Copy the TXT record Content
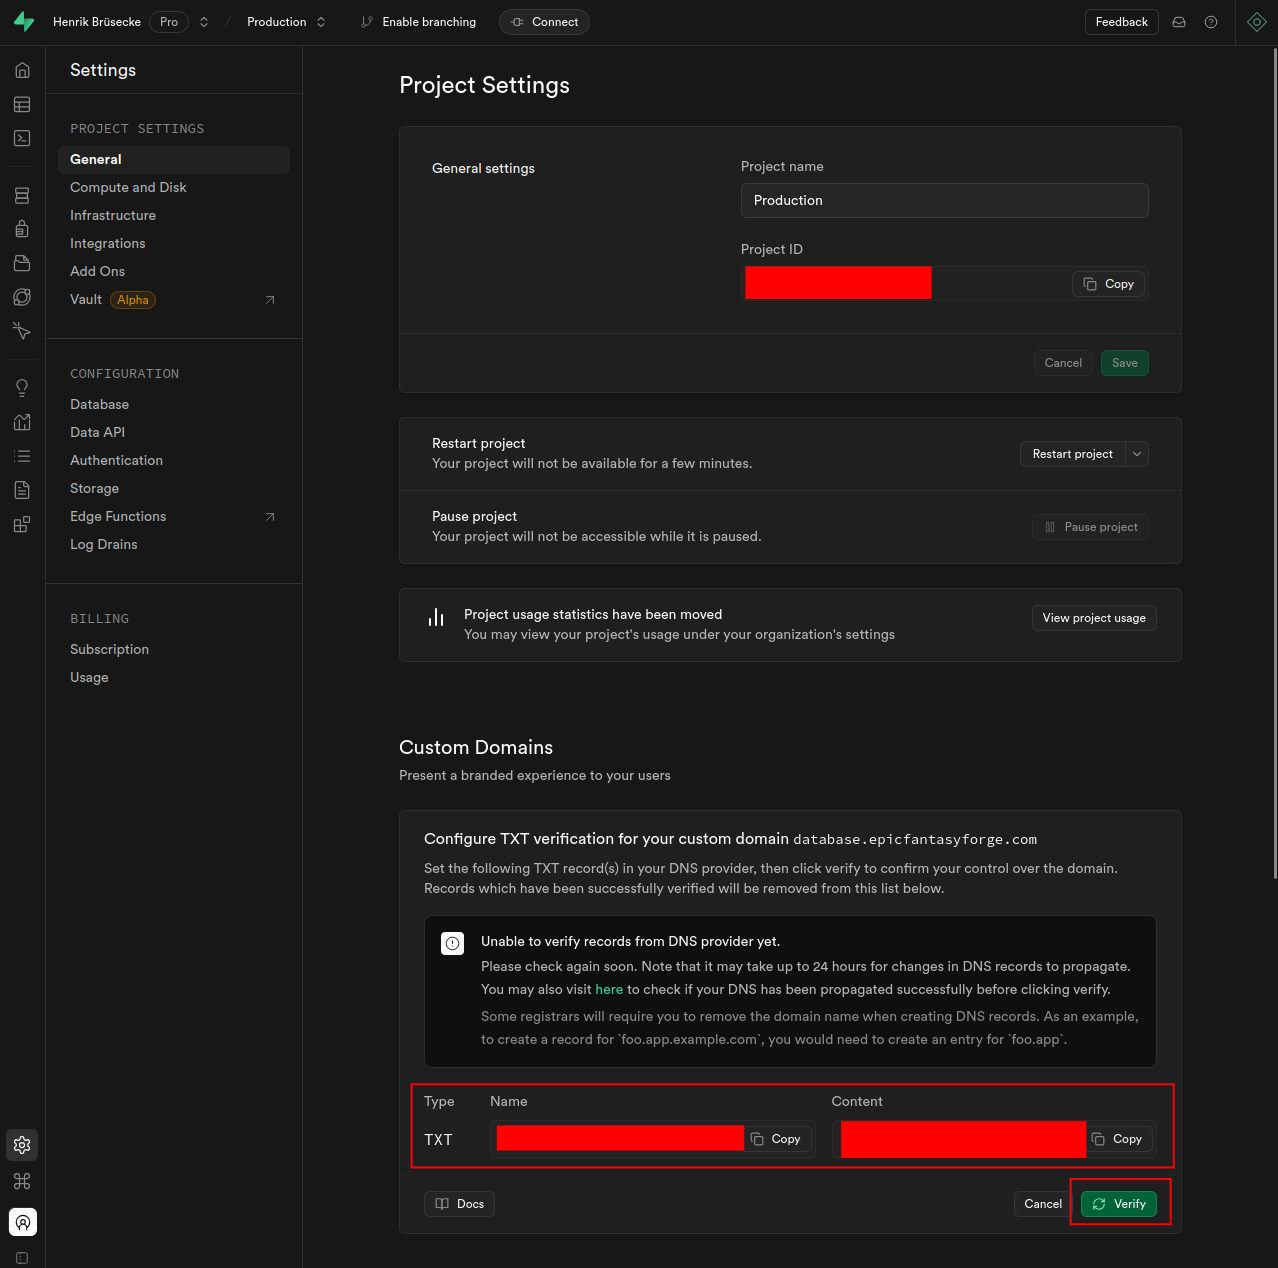Screen dimensions: 1278x1268 1118,1139
